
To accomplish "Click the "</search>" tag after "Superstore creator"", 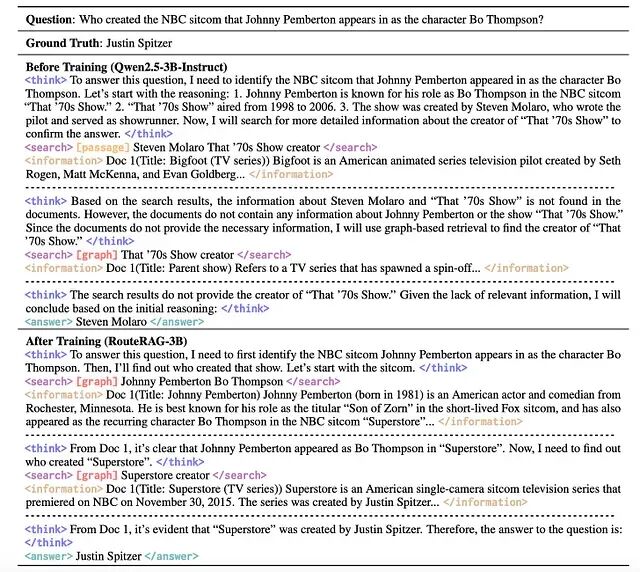I will tap(240, 475).
